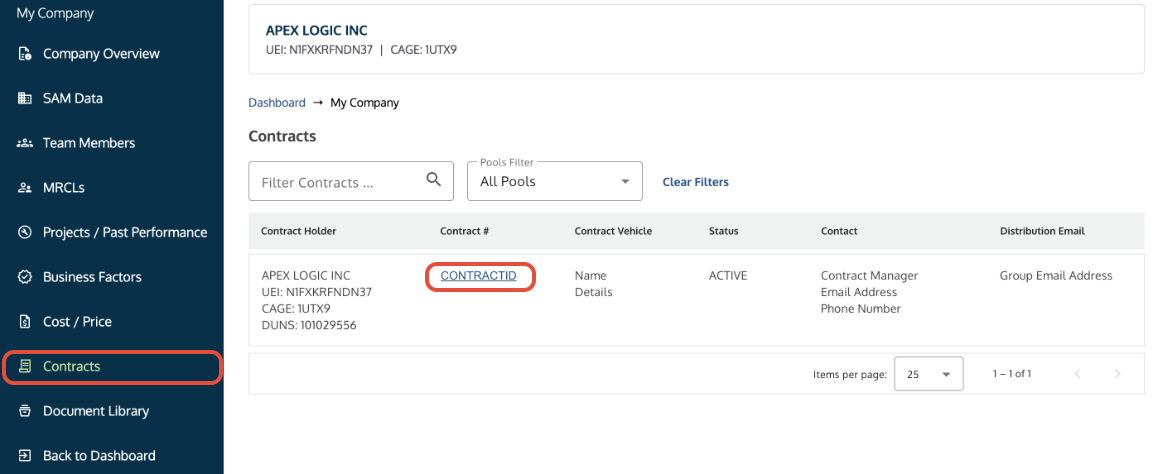
Task: Click the Contracts document icon in sidebar
Action: pyautogui.click(x=25, y=367)
